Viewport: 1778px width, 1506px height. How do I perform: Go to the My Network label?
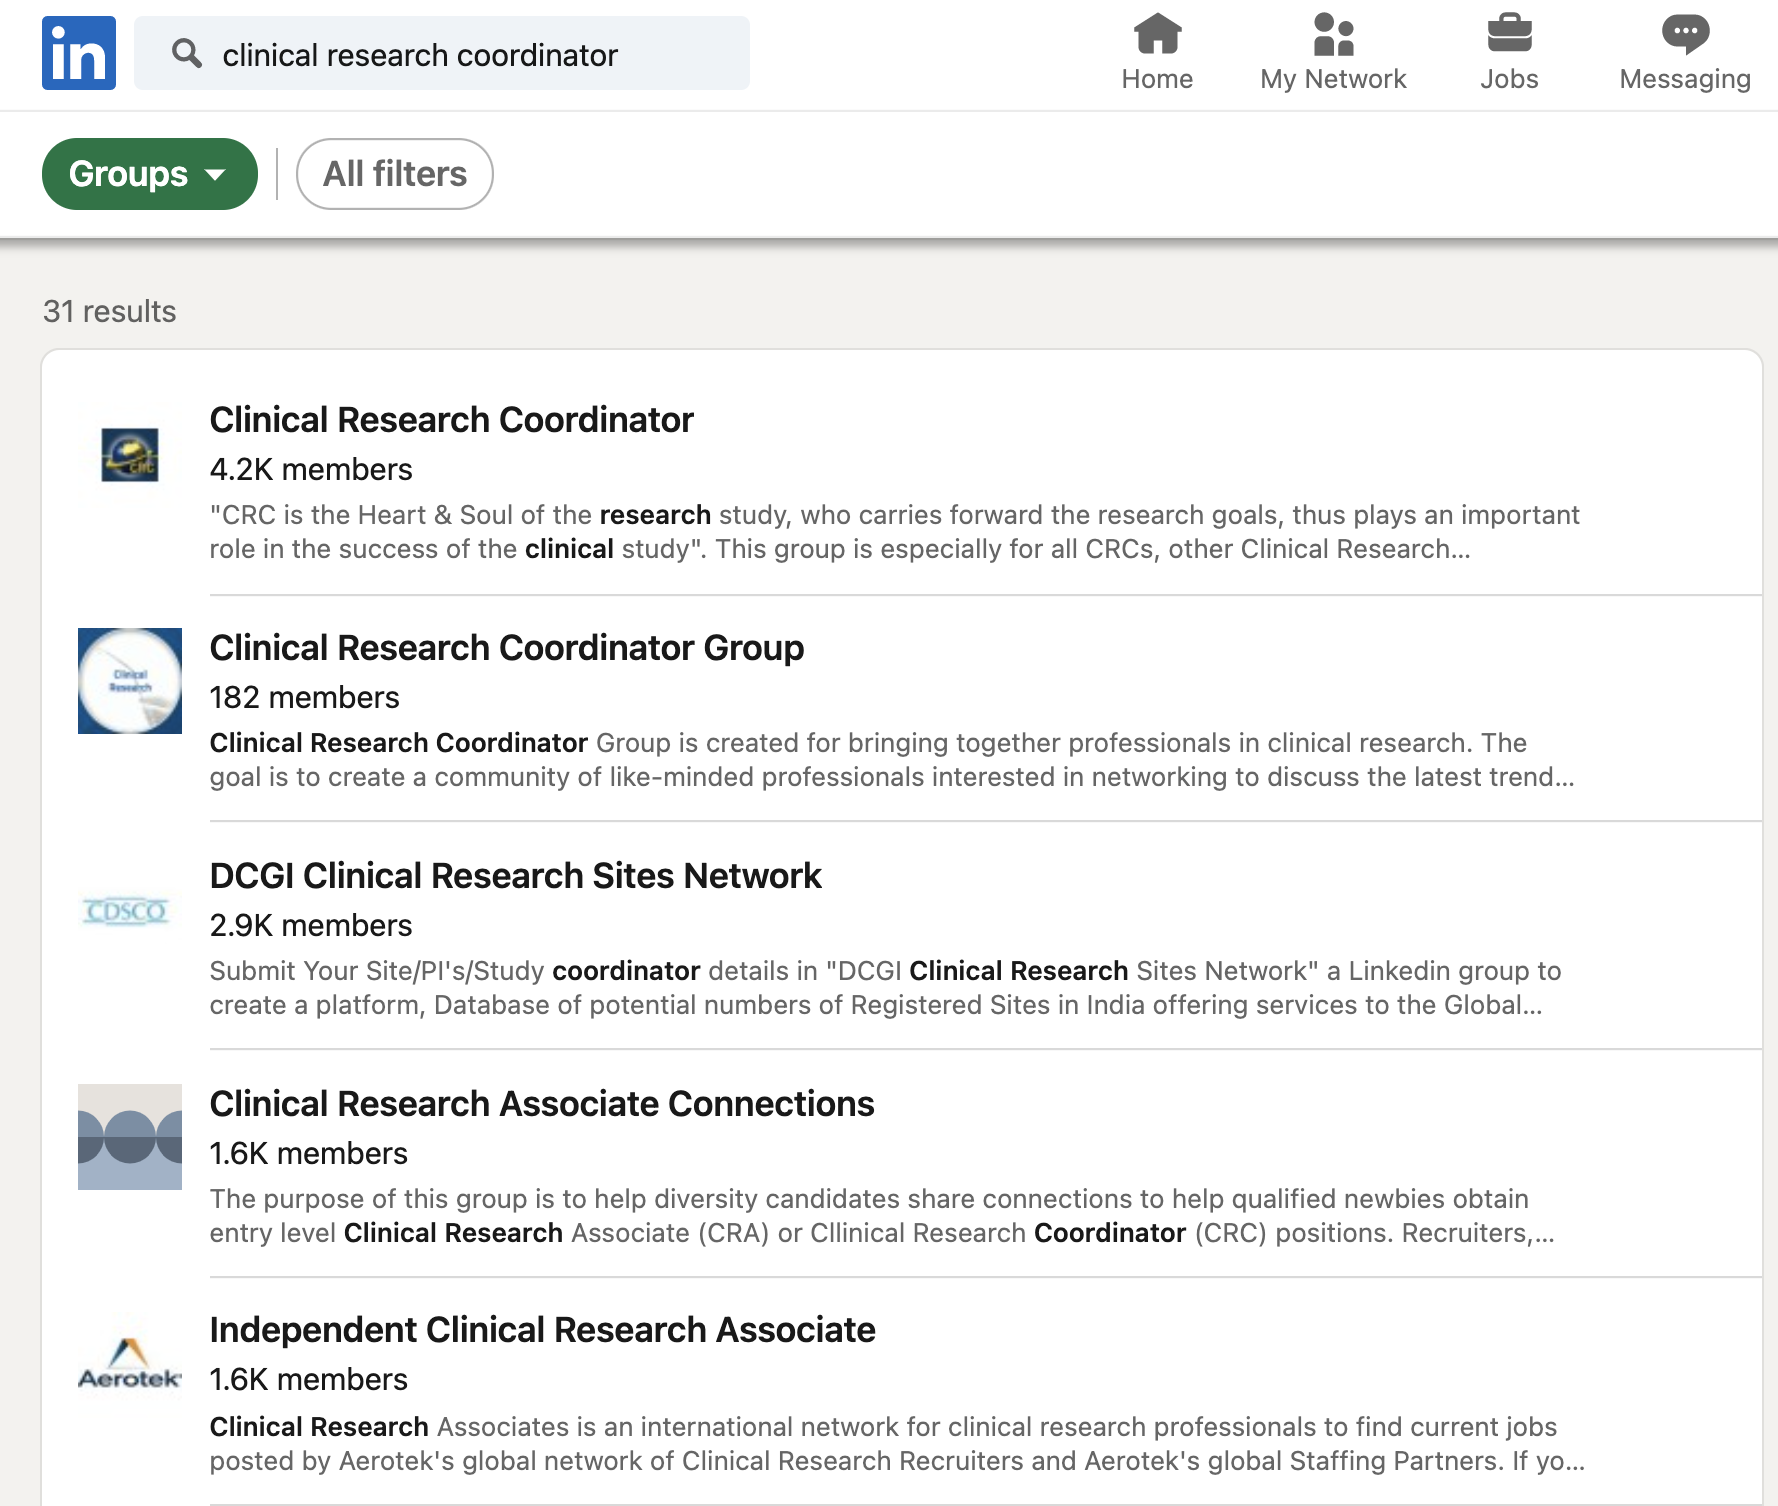[x=1333, y=79]
